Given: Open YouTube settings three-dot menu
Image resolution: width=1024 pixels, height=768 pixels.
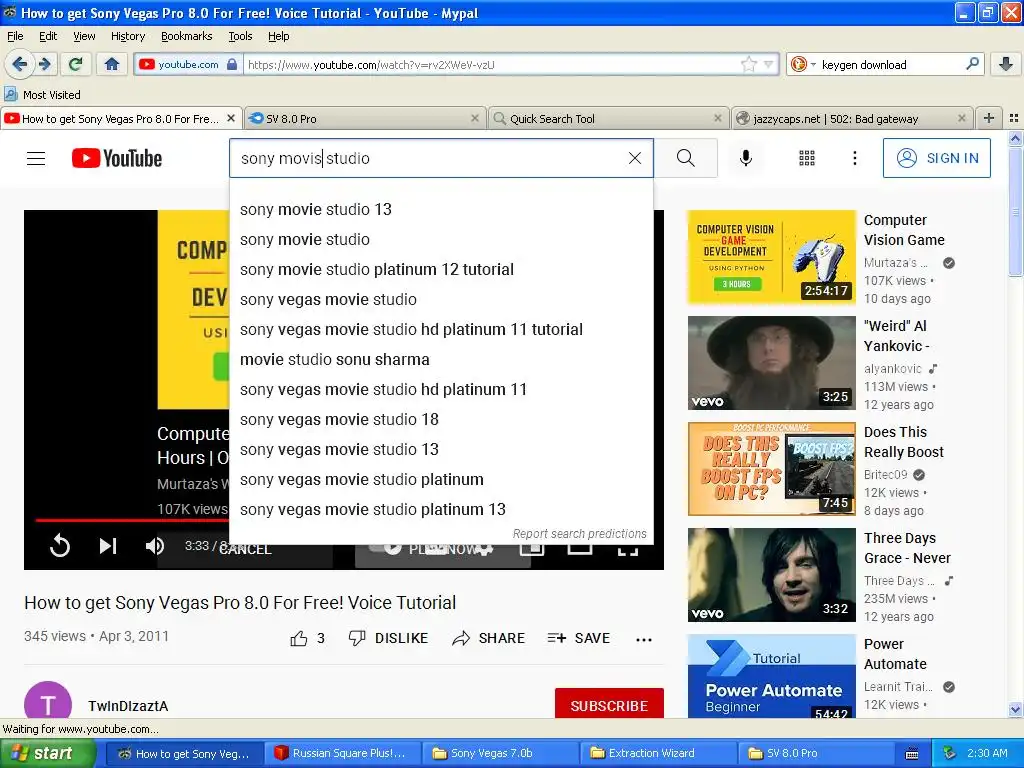Looking at the screenshot, I should 854,158.
